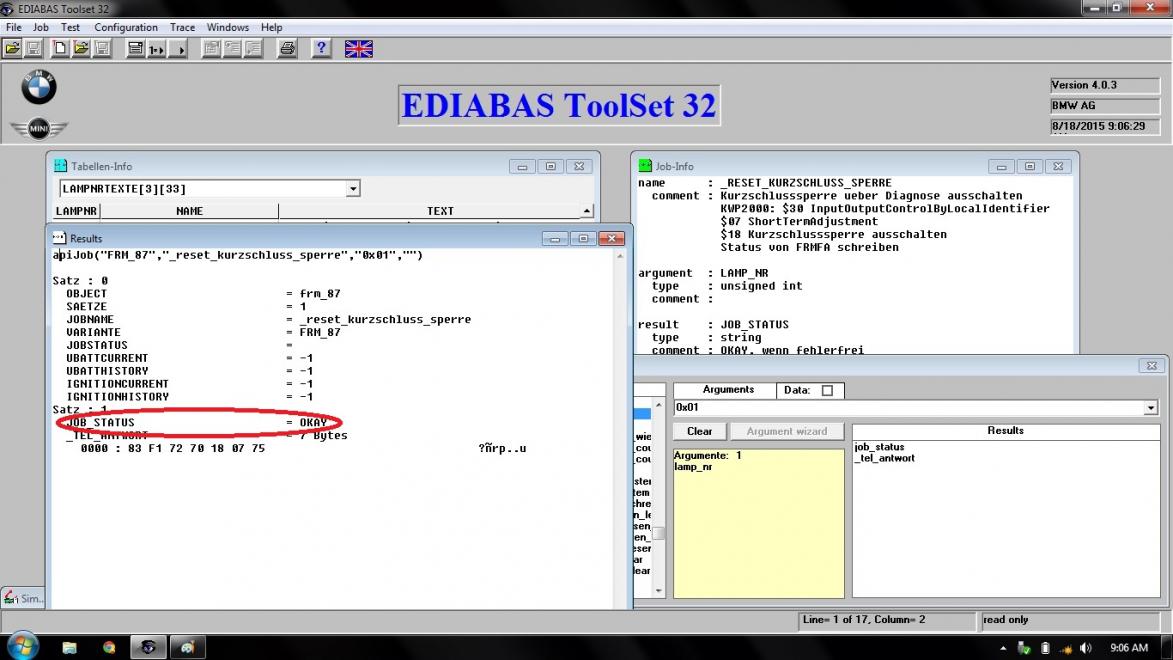Screen dimensions: 1173x660
Task: Expand the 0x01 argument dropdown
Action: [1150, 408]
